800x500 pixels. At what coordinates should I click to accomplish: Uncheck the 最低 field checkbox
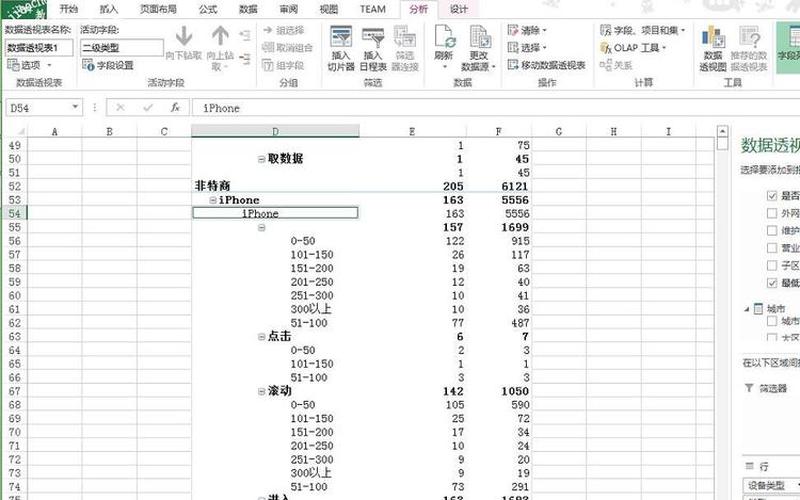772,283
